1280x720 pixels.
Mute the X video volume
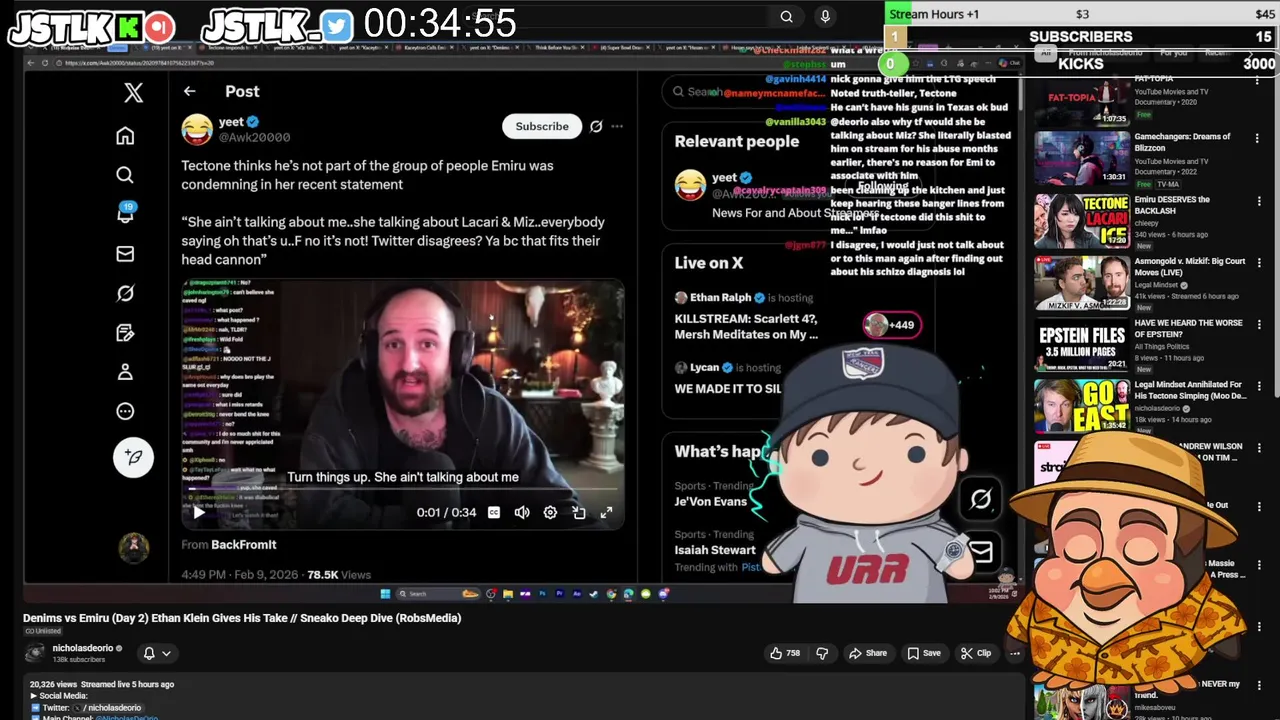tap(522, 512)
